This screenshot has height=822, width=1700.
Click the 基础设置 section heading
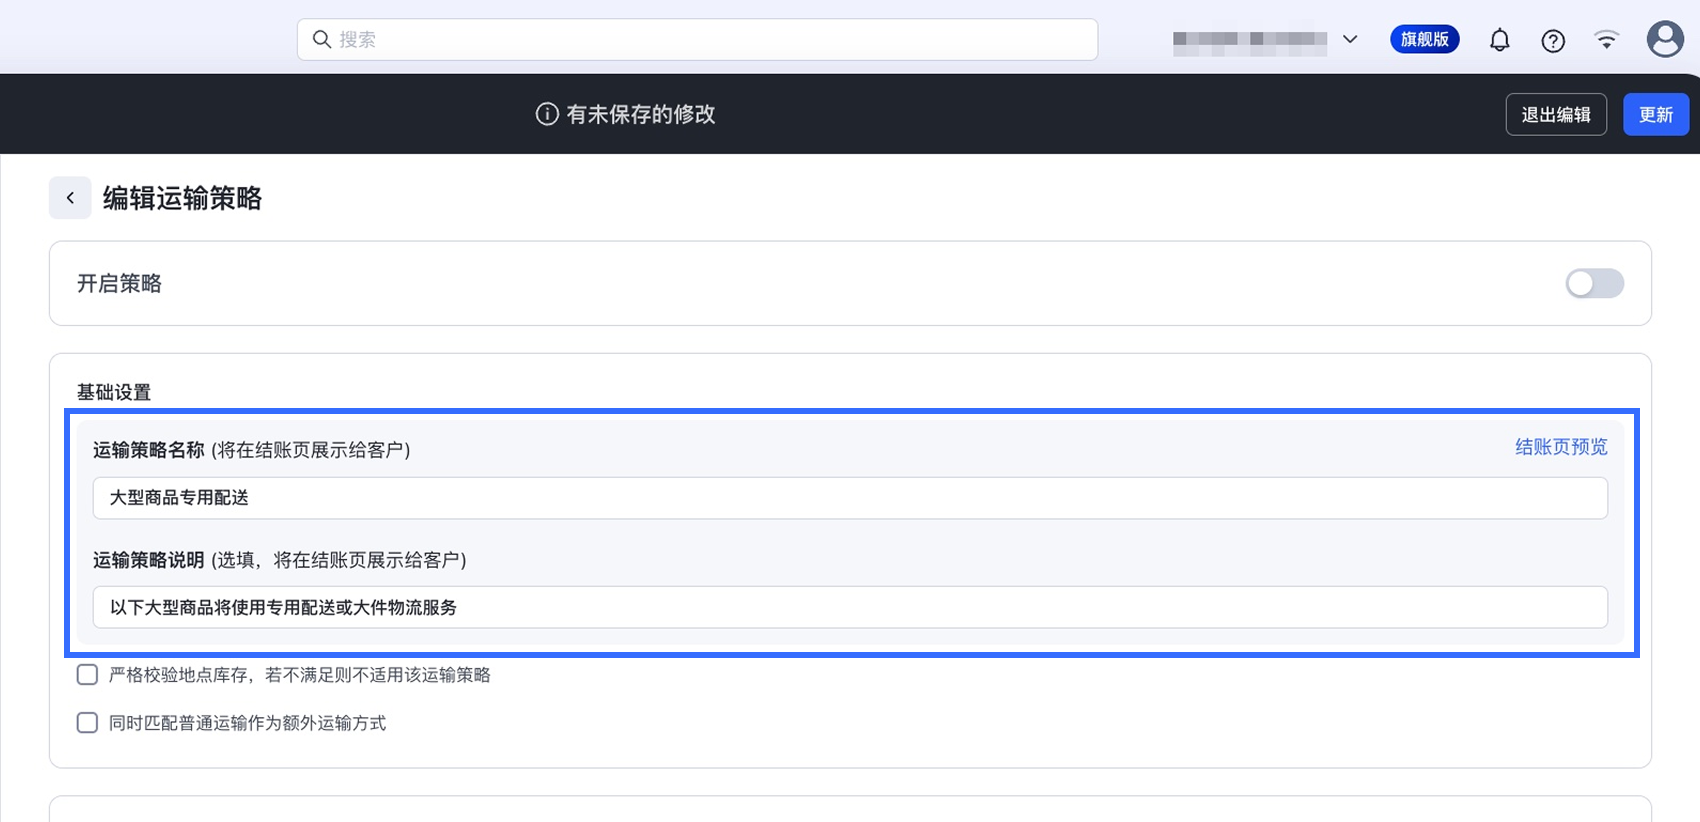click(x=114, y=392)
